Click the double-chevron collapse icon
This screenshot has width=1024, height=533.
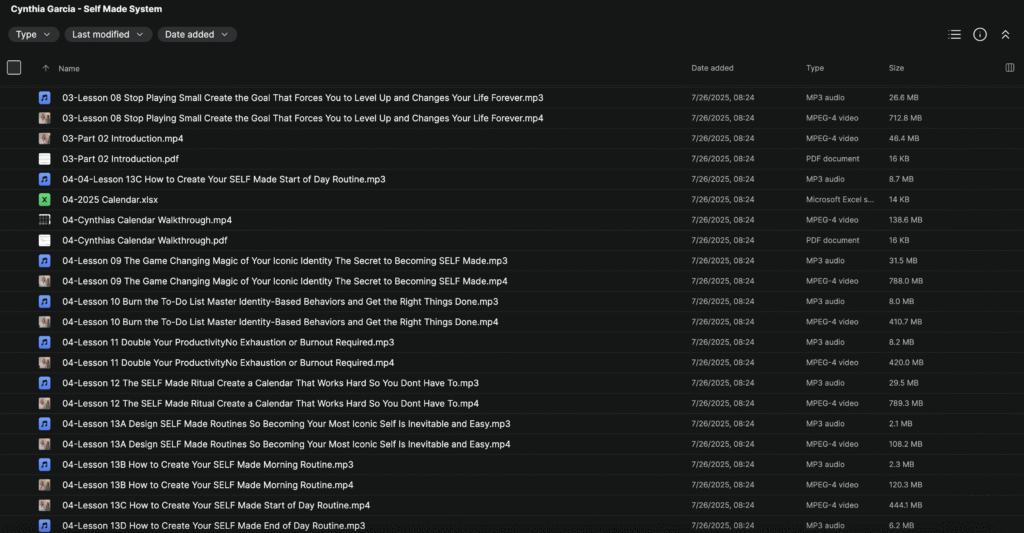point(1005,34)
